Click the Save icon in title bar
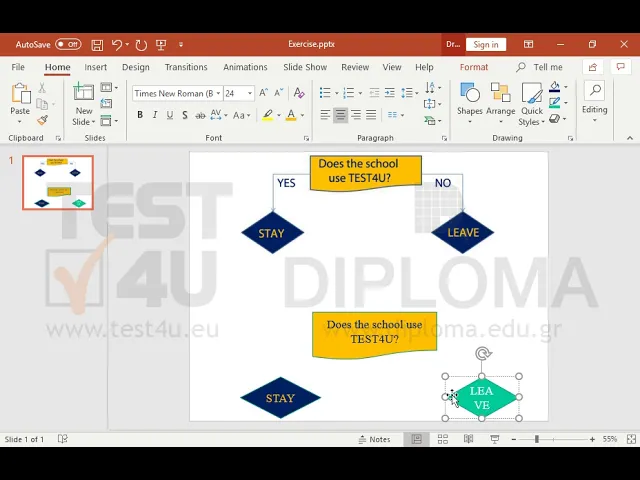This screenshot has width=640, height=480. (x=97, y=45)
